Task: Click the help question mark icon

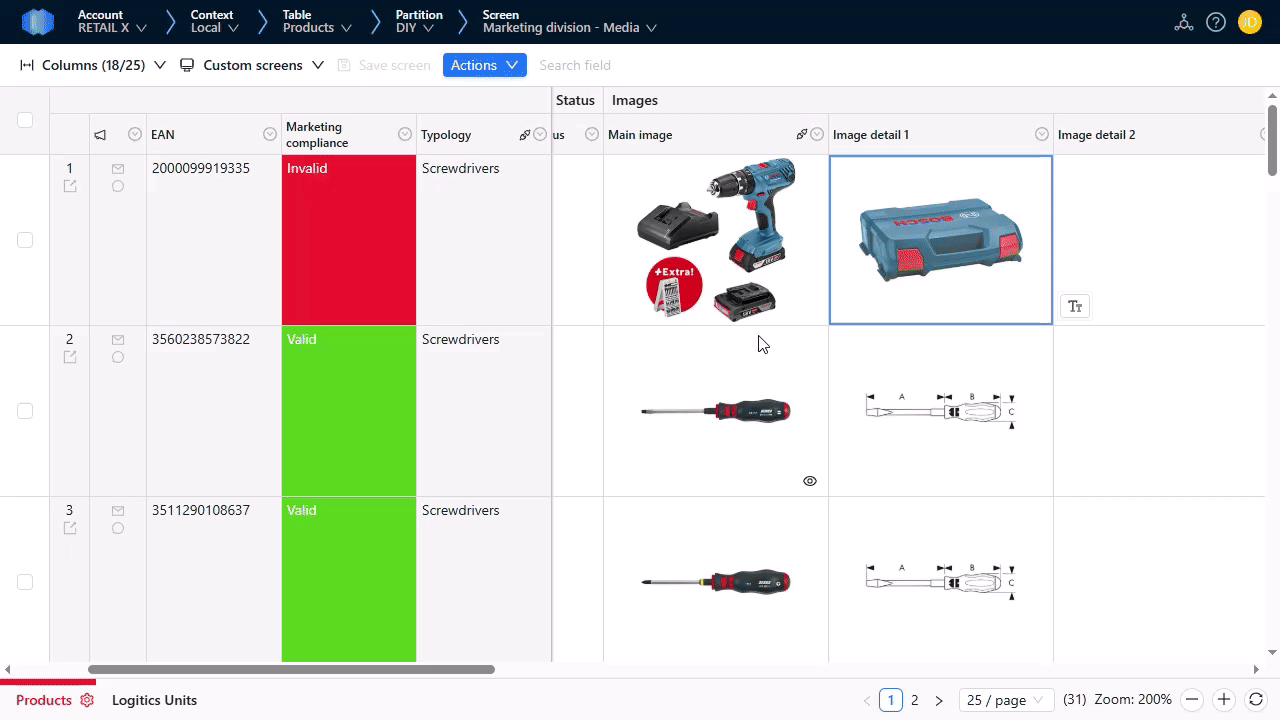Action: coord(1216,22)
